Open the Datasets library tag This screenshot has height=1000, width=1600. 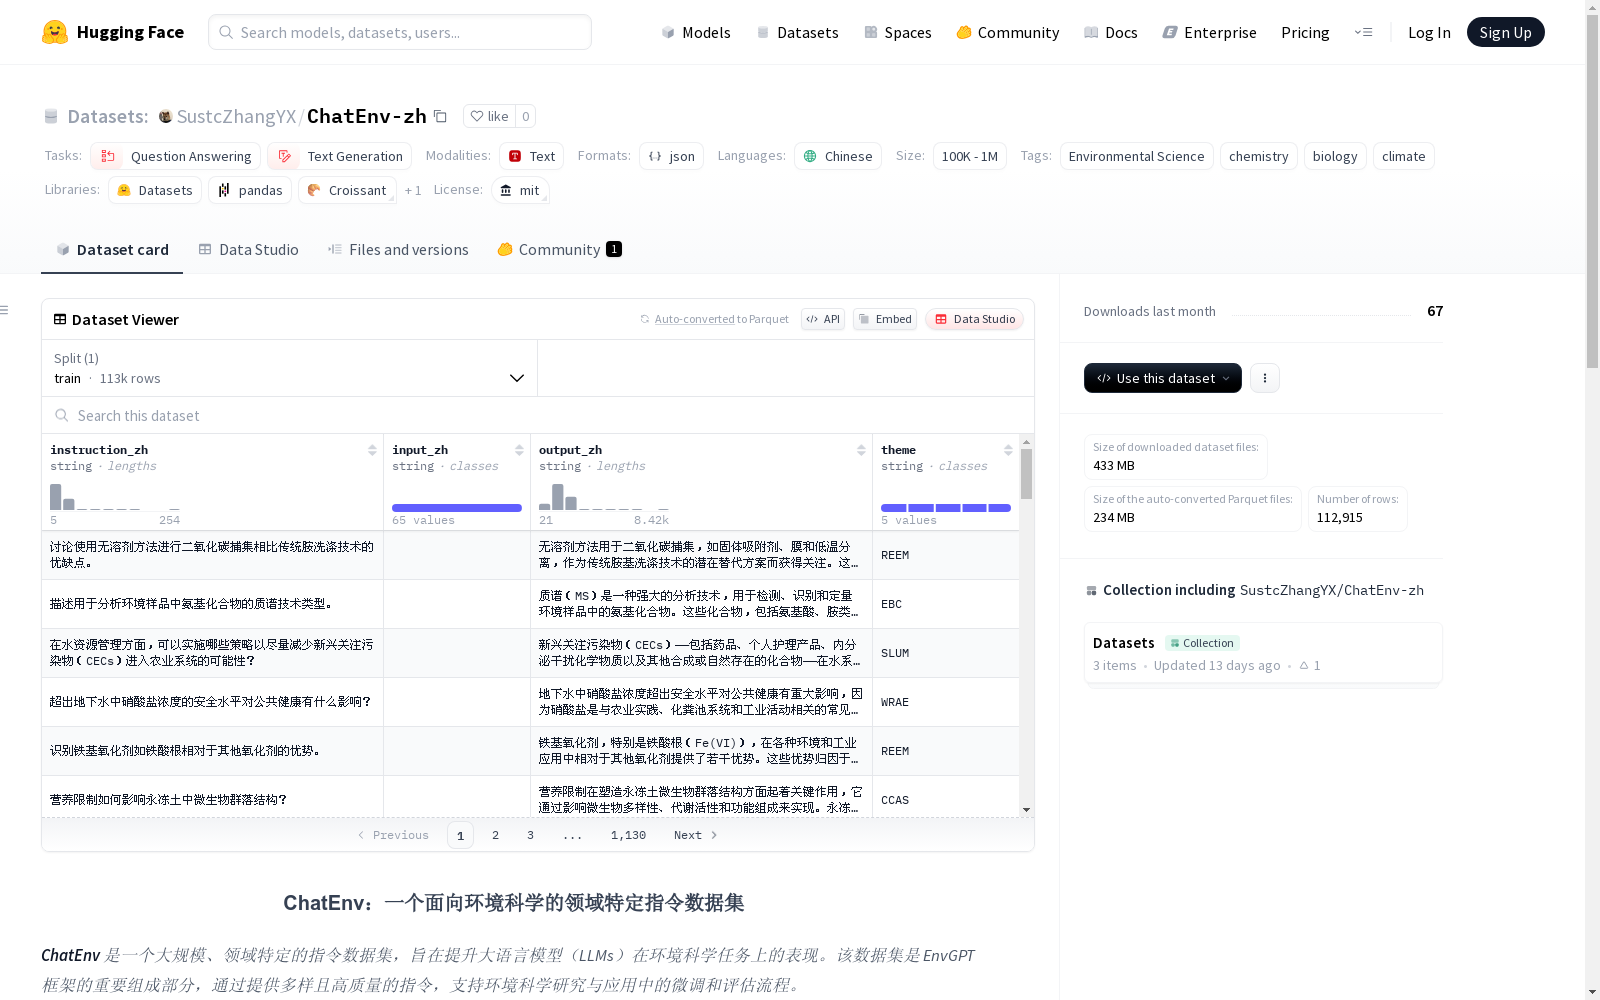(155, 190)
